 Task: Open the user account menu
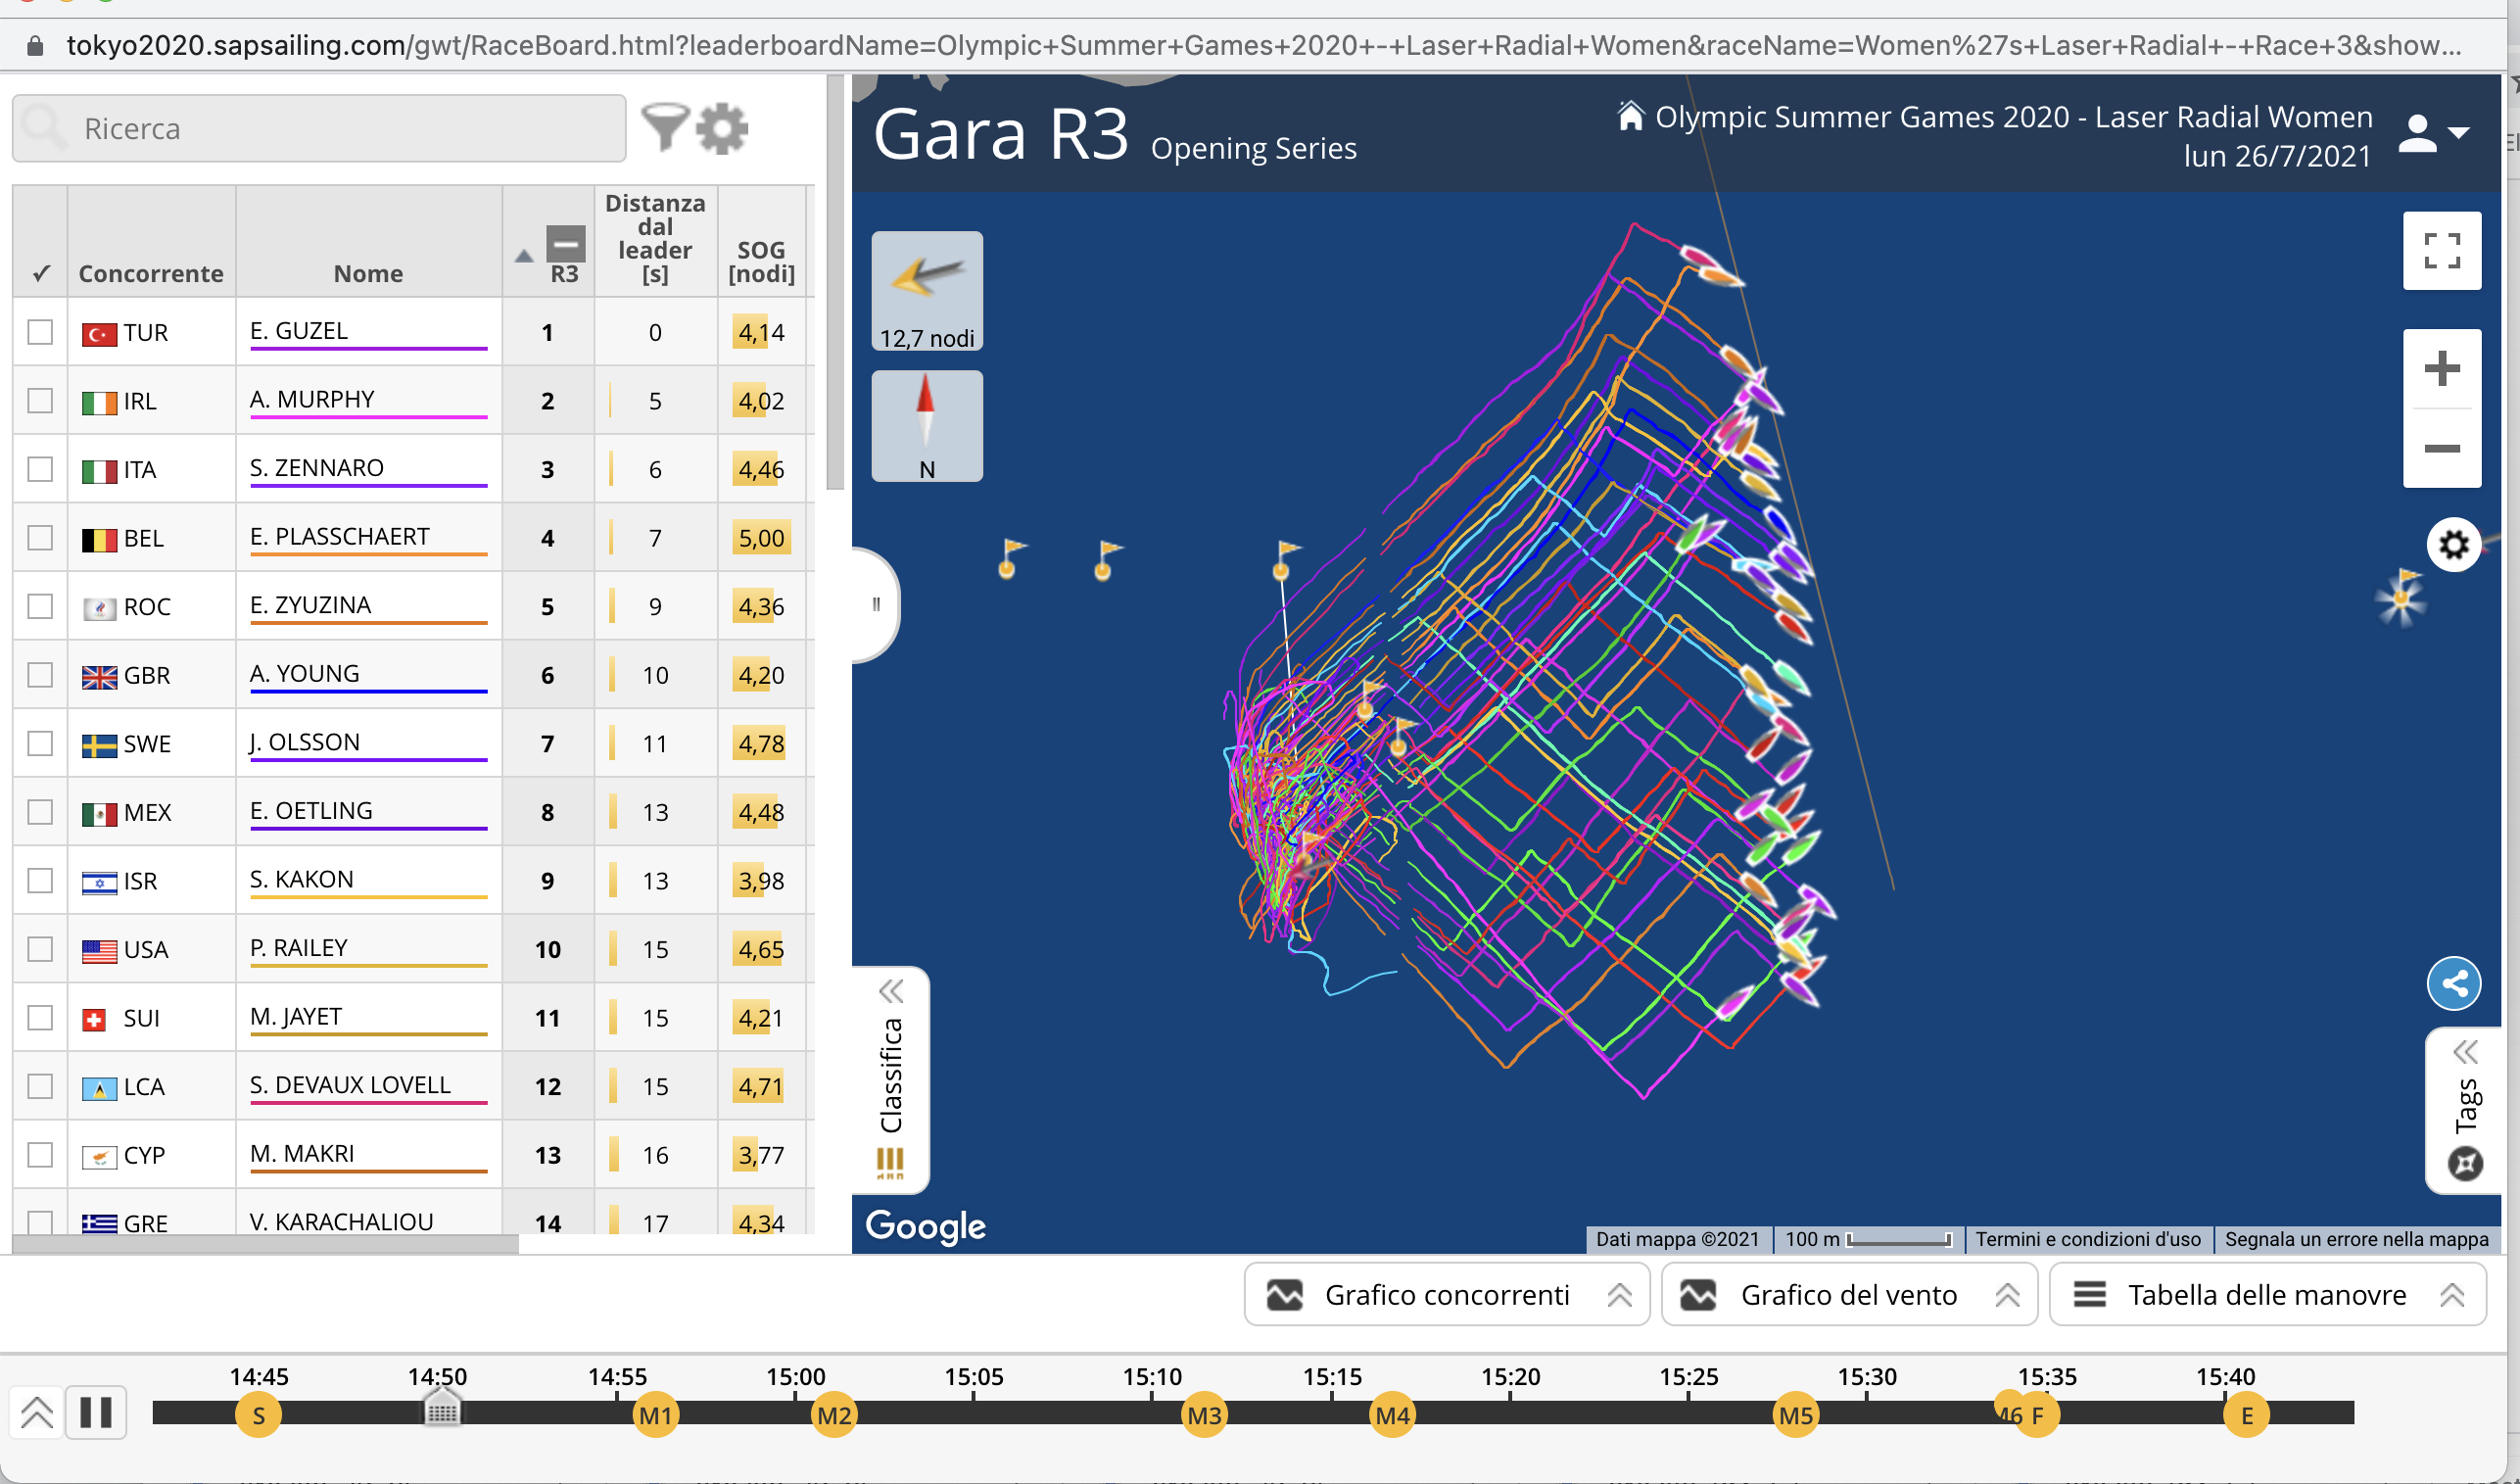pyautogui.click(x=2434, y=133)
